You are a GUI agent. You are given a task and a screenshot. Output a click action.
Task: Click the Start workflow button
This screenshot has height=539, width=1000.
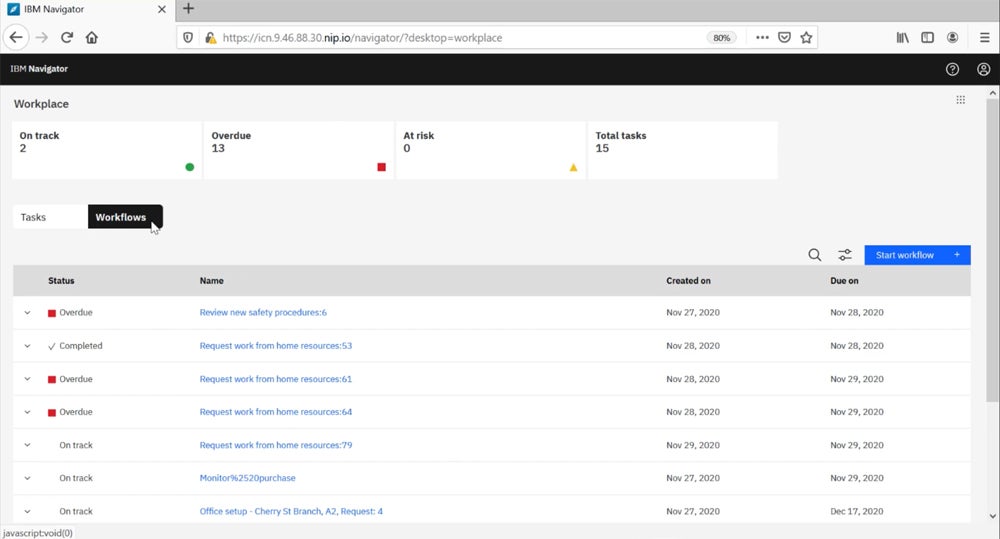(x=917, y=255)
